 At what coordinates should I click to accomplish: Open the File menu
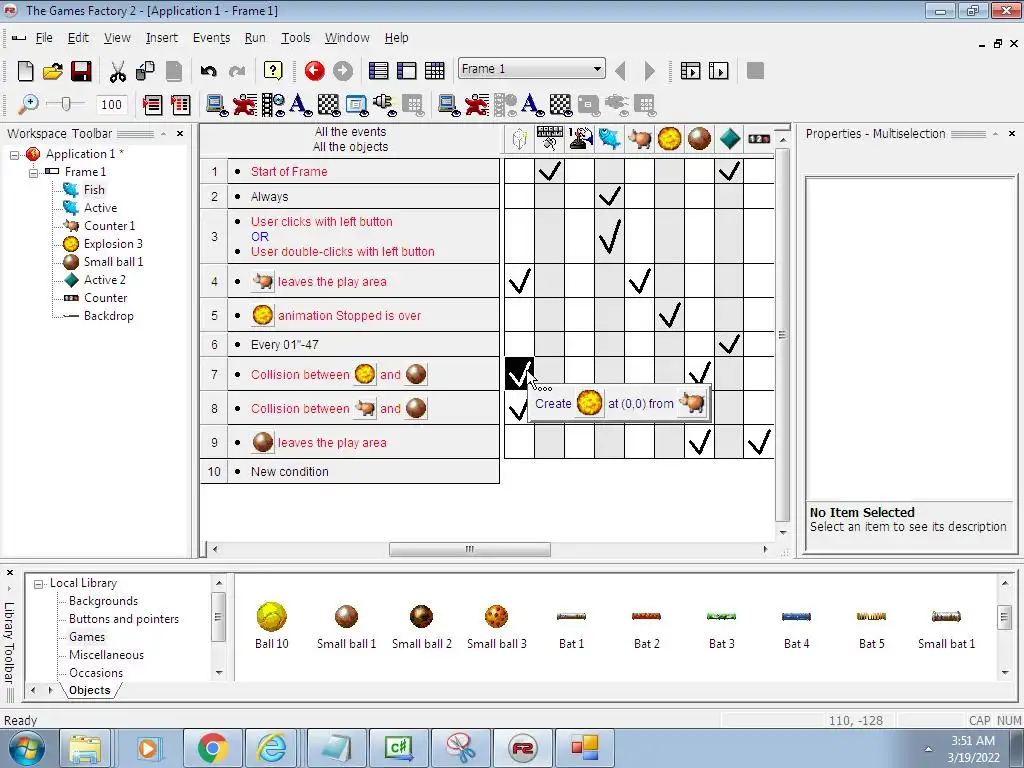(44, 38)
